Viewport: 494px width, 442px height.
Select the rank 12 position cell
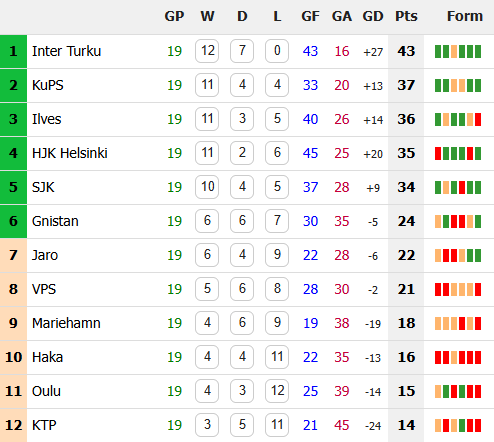(x=13, y=425)
